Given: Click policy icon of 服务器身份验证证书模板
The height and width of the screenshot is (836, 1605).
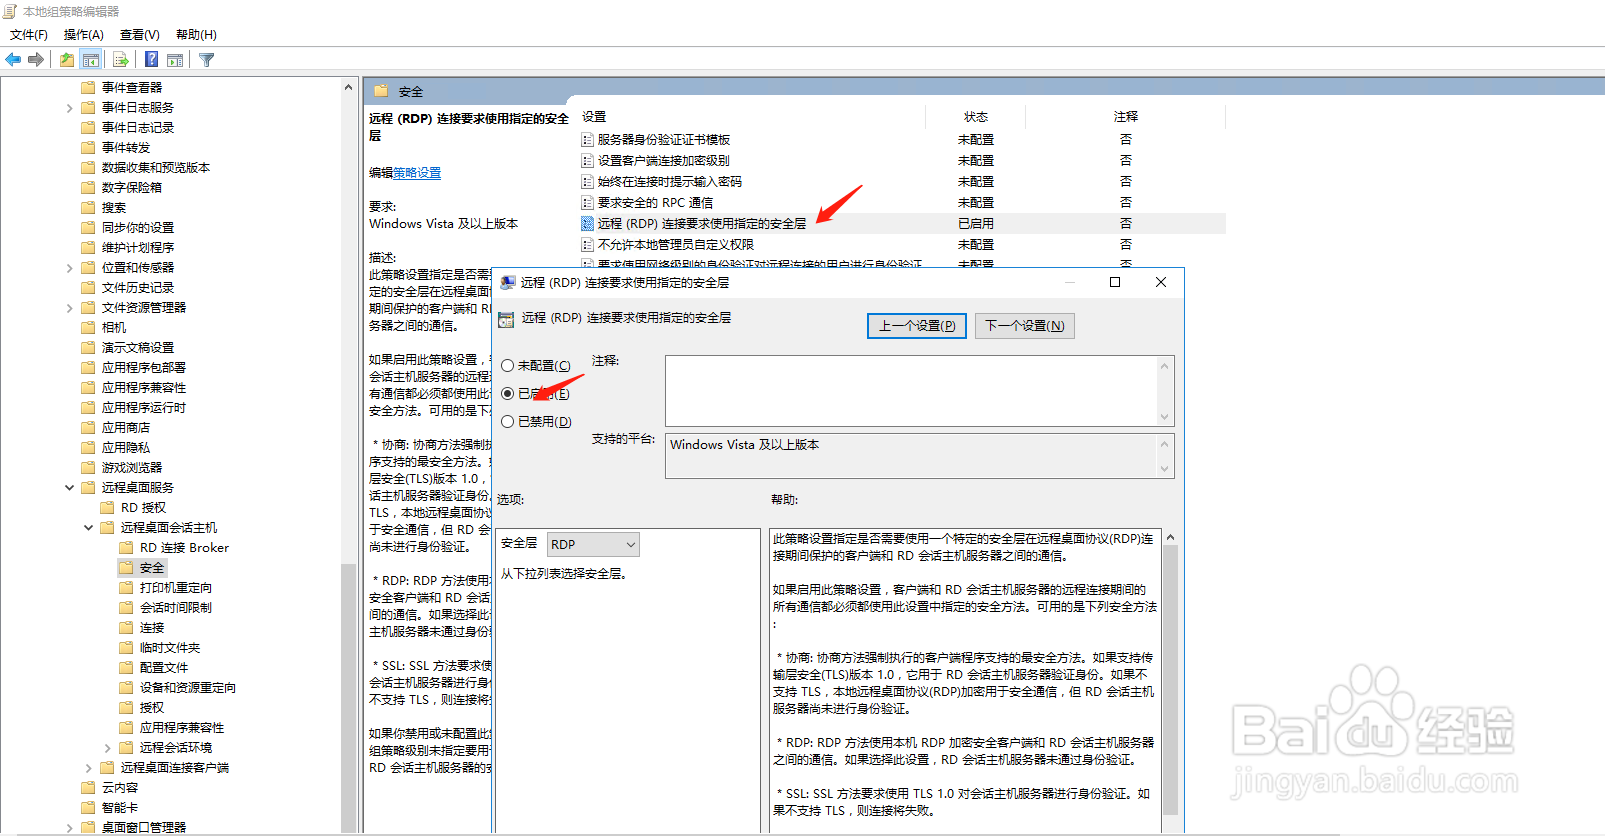Looking at the screenshot, I should (588, 139).
